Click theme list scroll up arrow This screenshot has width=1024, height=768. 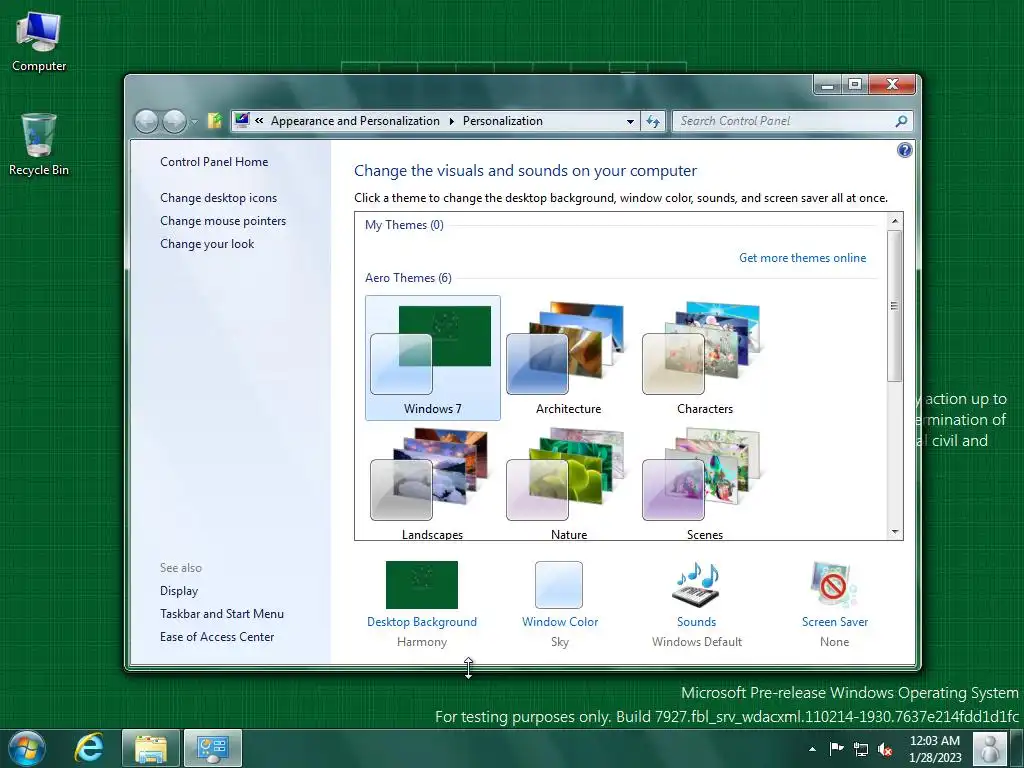[x=895, y=221]
